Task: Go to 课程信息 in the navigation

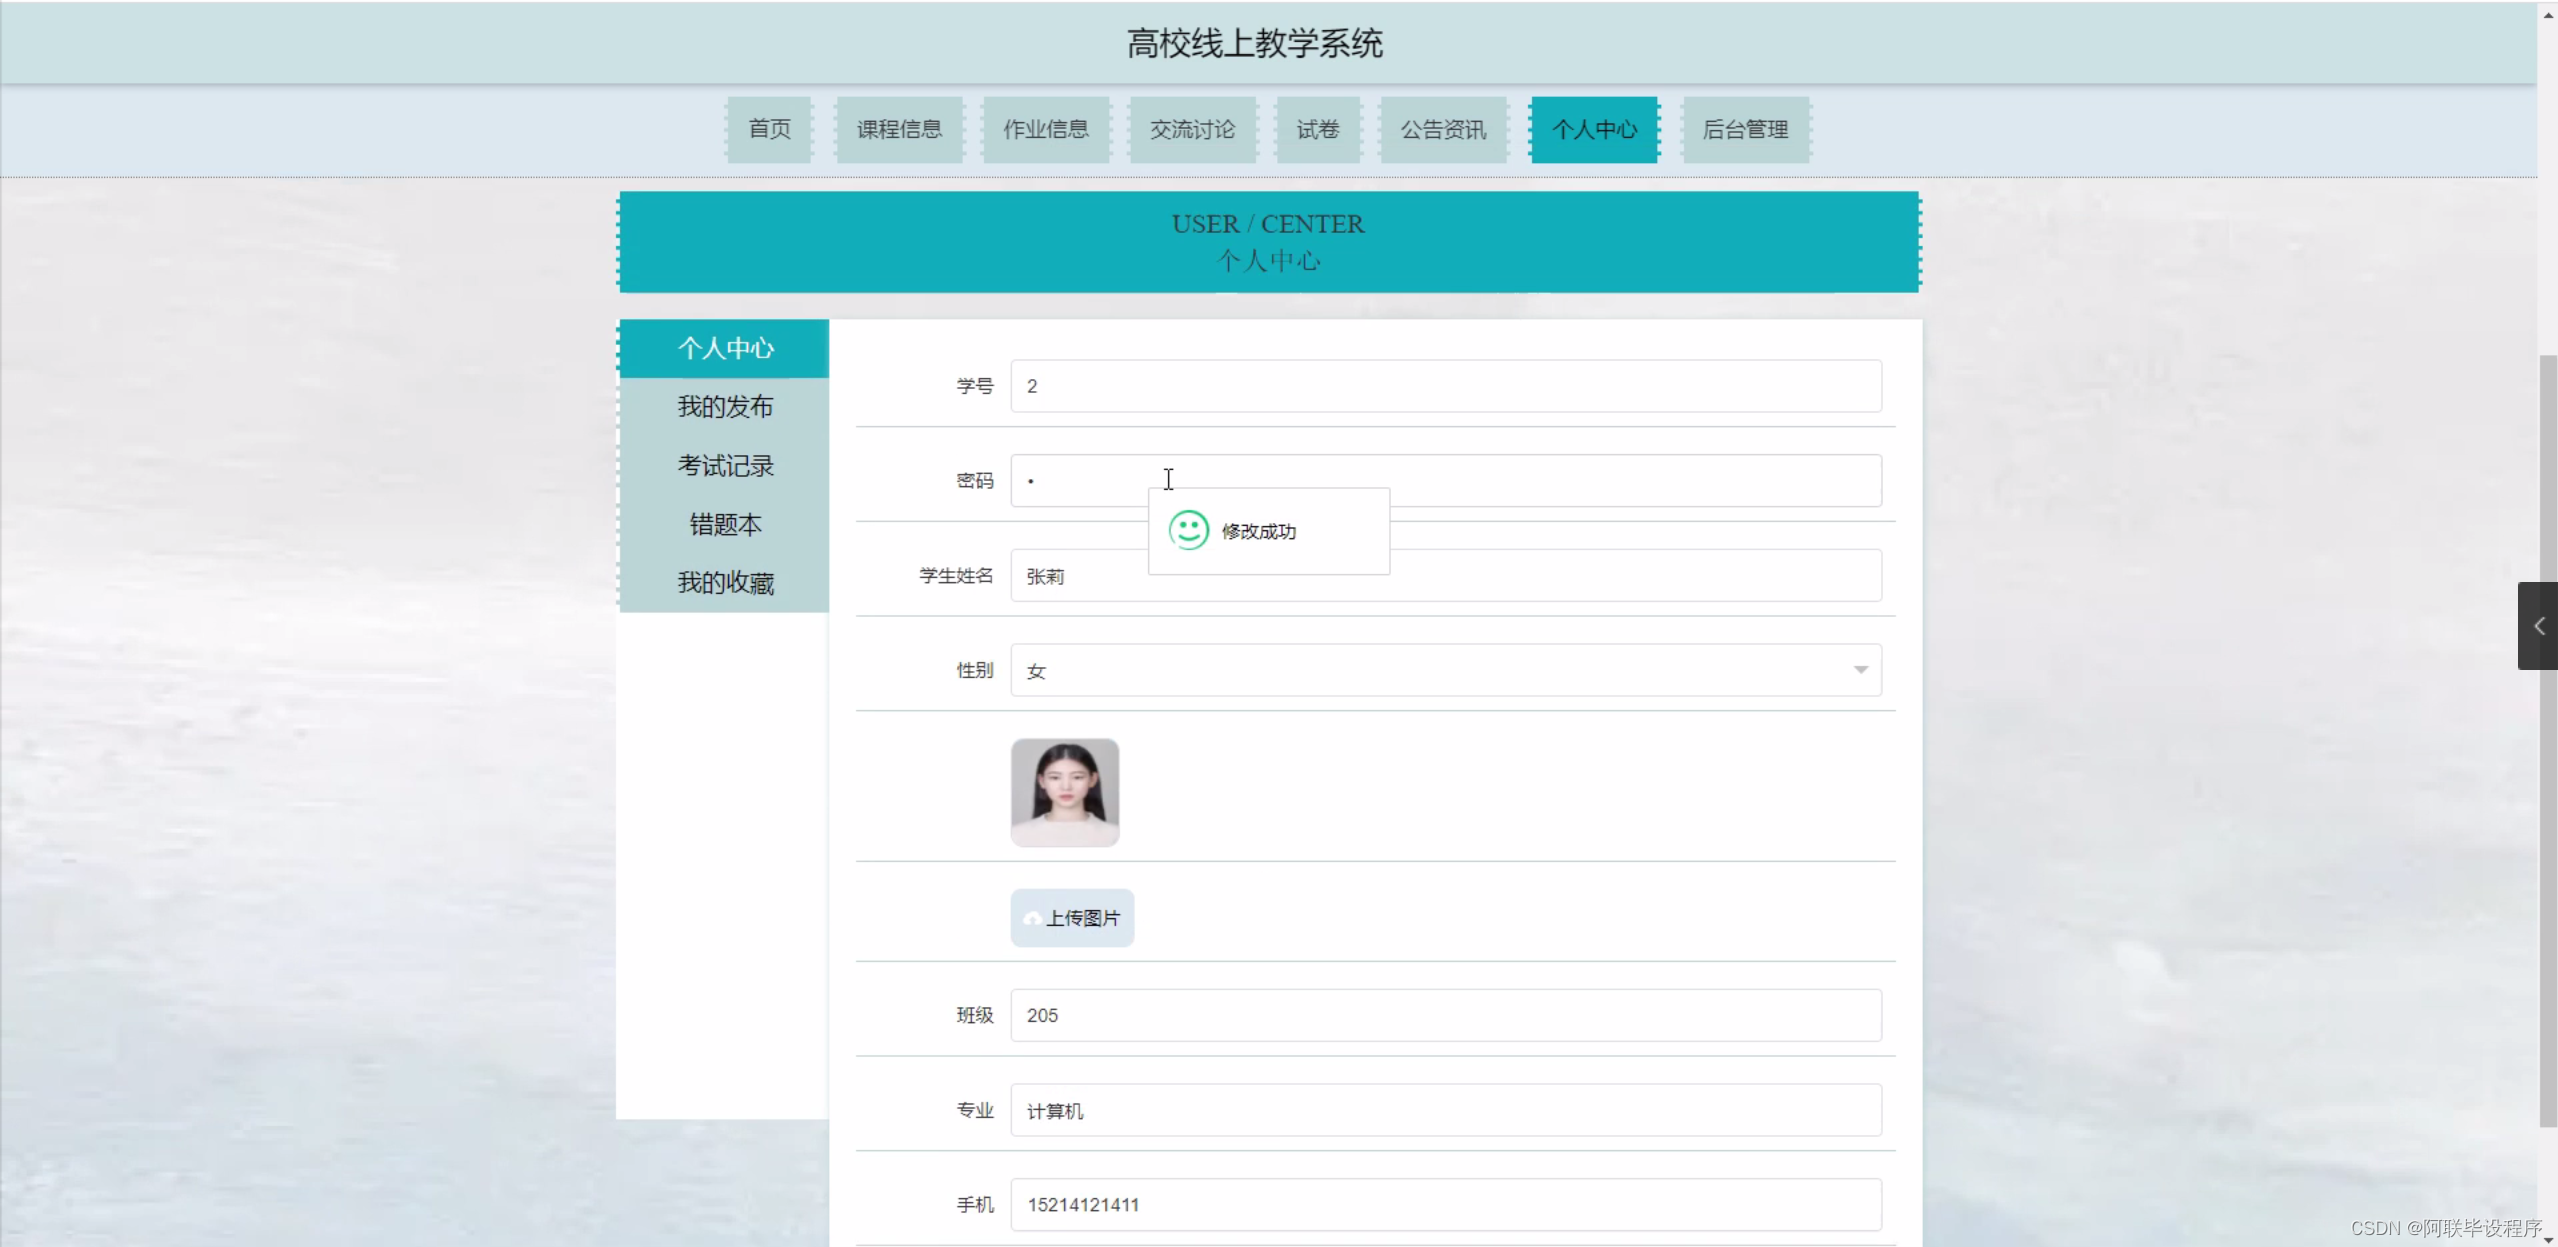Action: pos(898,129)
